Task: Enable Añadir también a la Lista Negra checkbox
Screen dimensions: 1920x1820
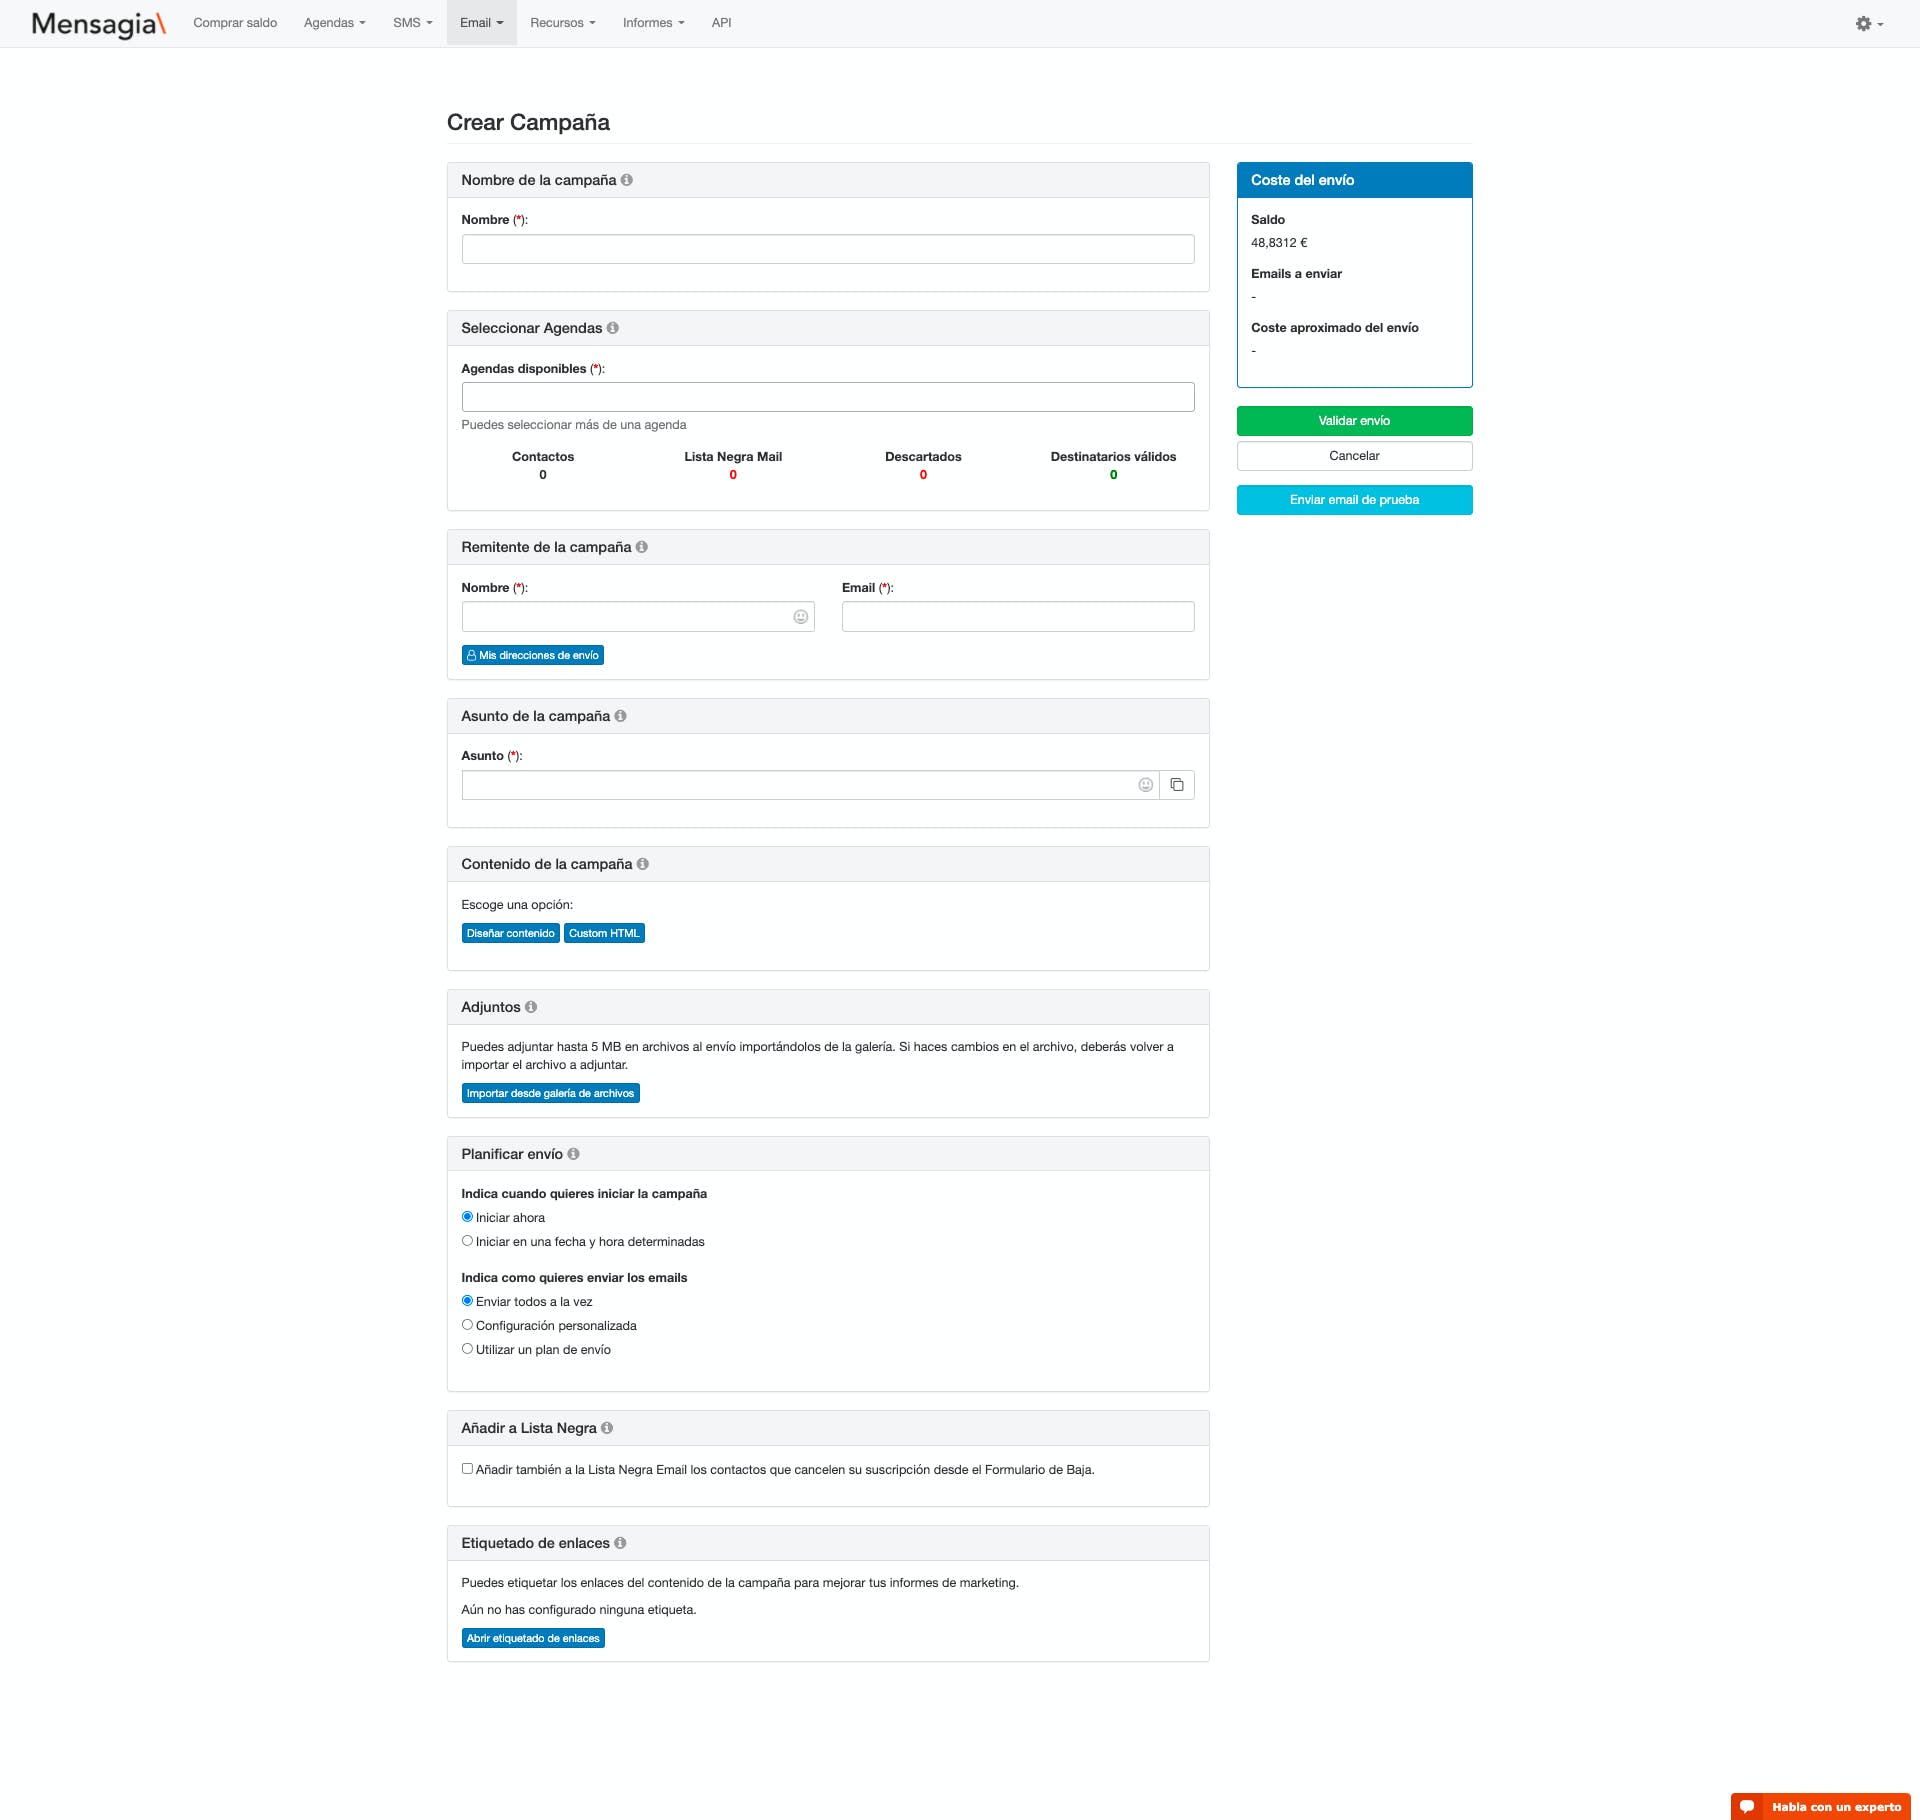Action: point(467,1469)
